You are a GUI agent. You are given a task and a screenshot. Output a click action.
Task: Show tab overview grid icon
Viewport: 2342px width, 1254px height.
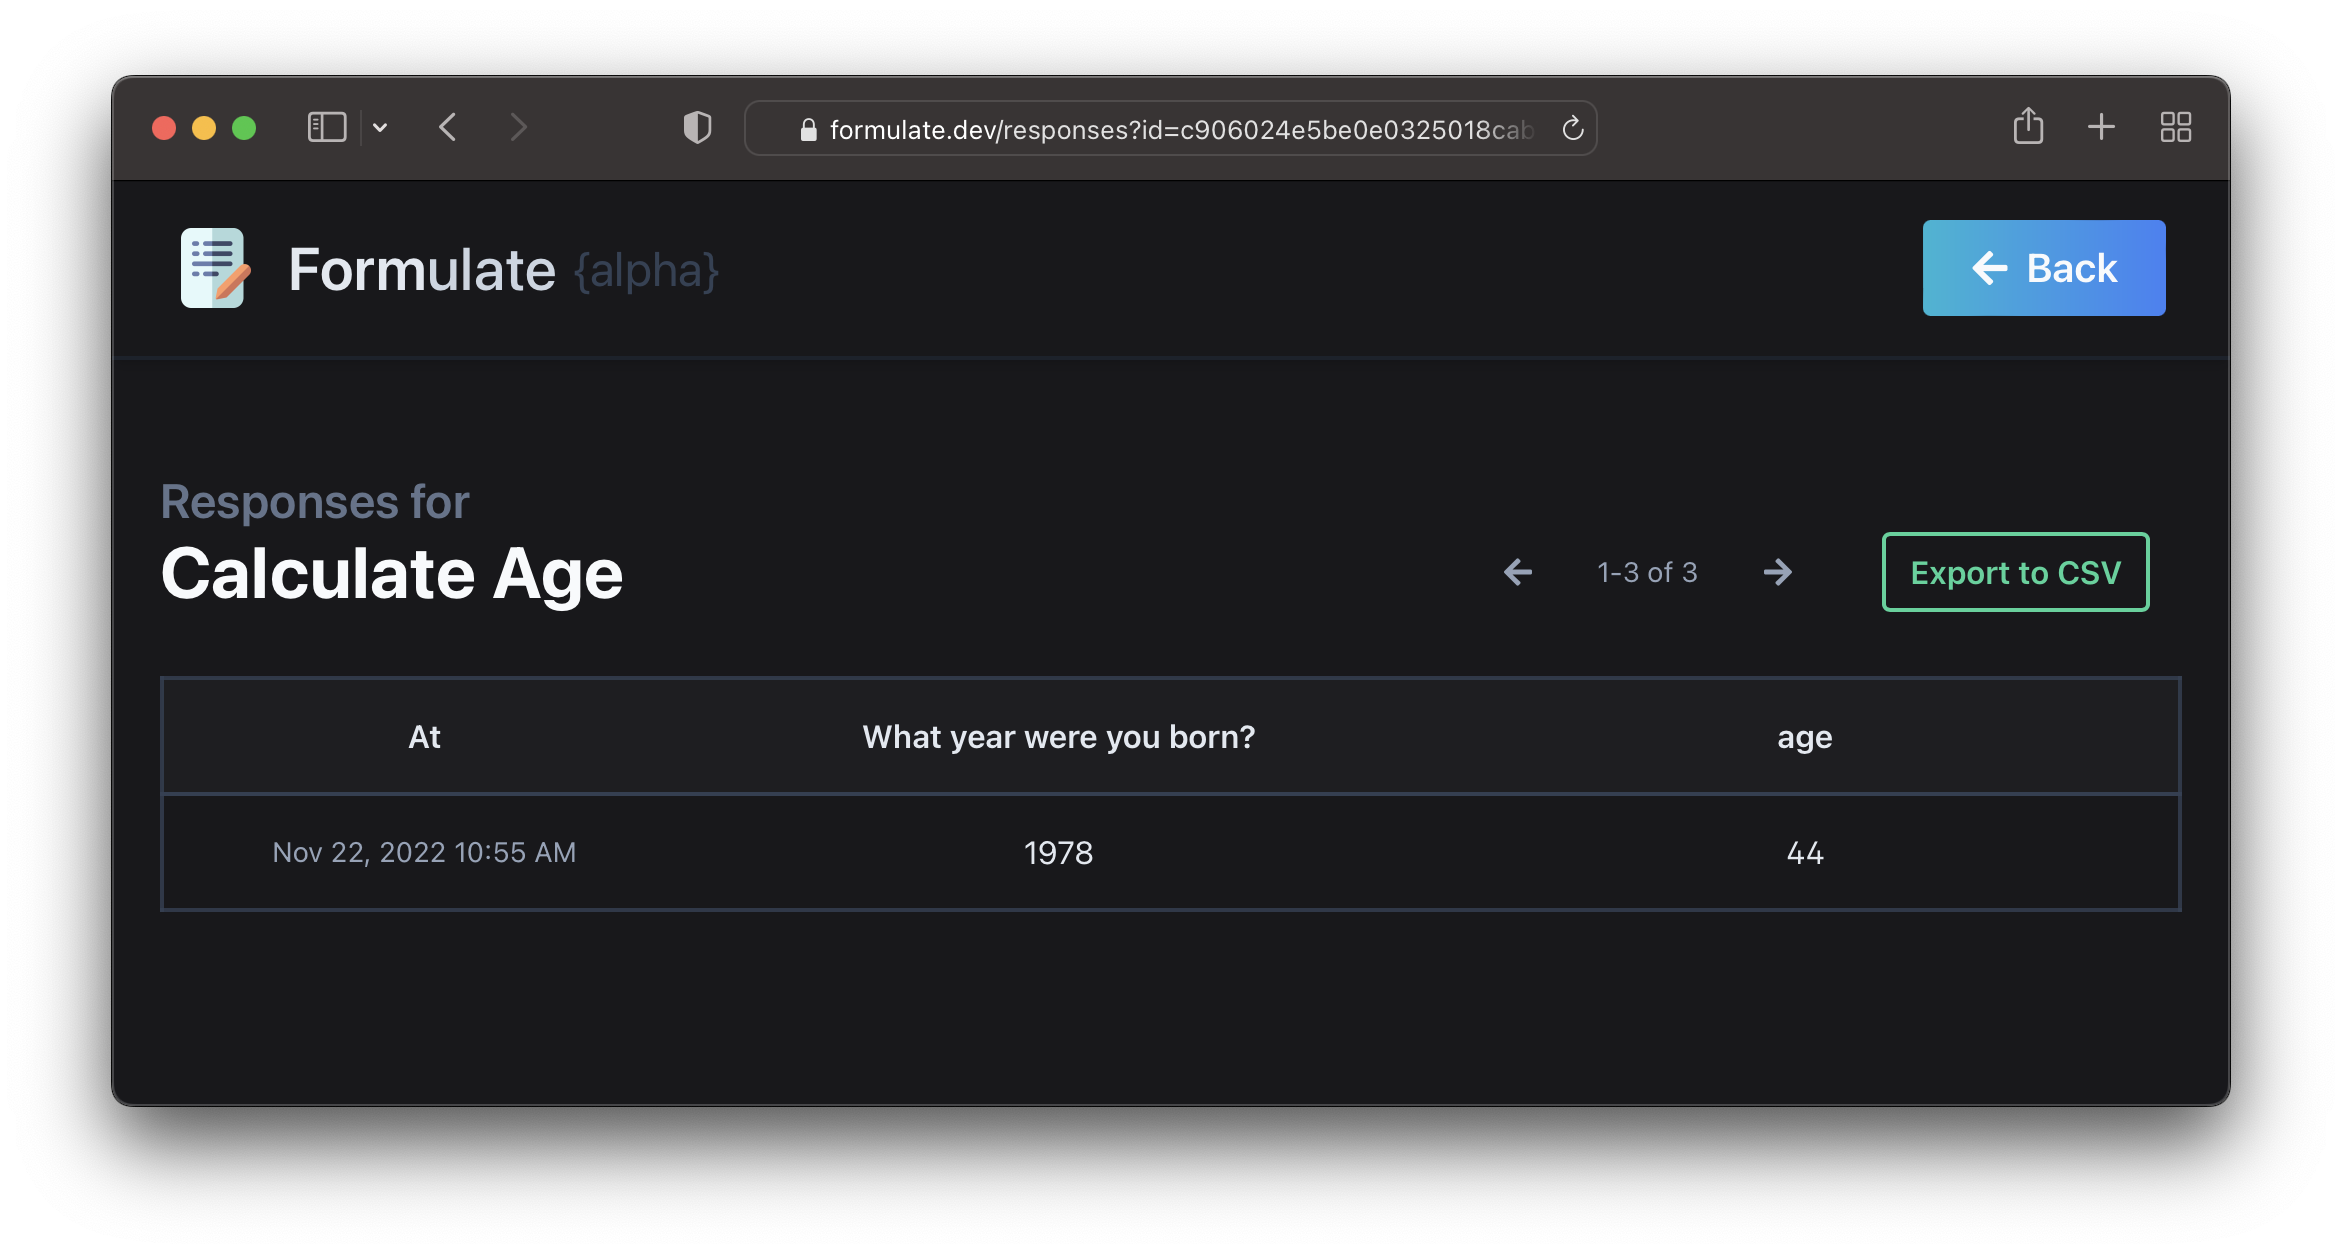click(x=2175, y=127)
